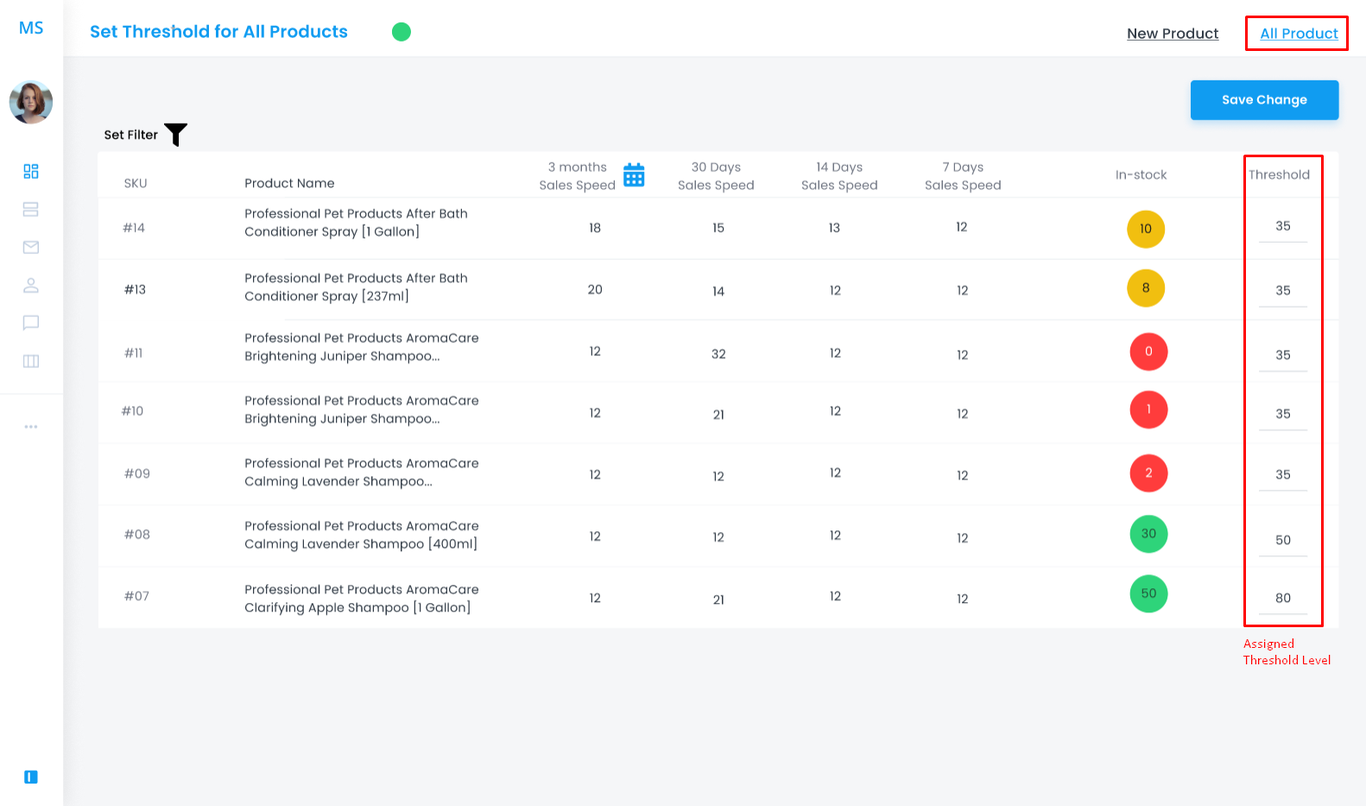Click the In-stock column header
This screenshot has width=1366, height=806.
(x=1141, y=175)
